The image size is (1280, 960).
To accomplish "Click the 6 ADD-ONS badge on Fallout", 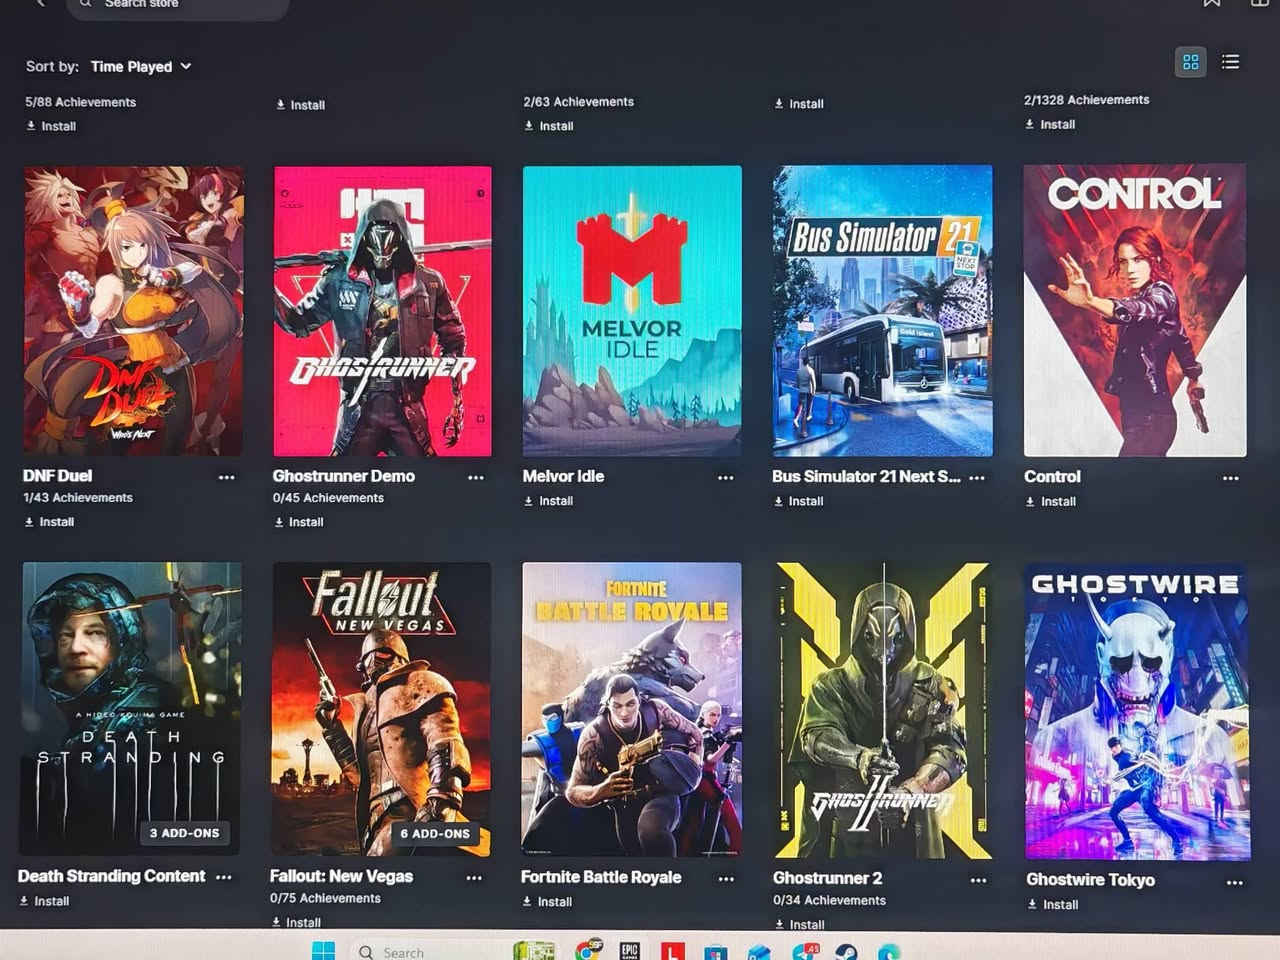I will (435, 833).
